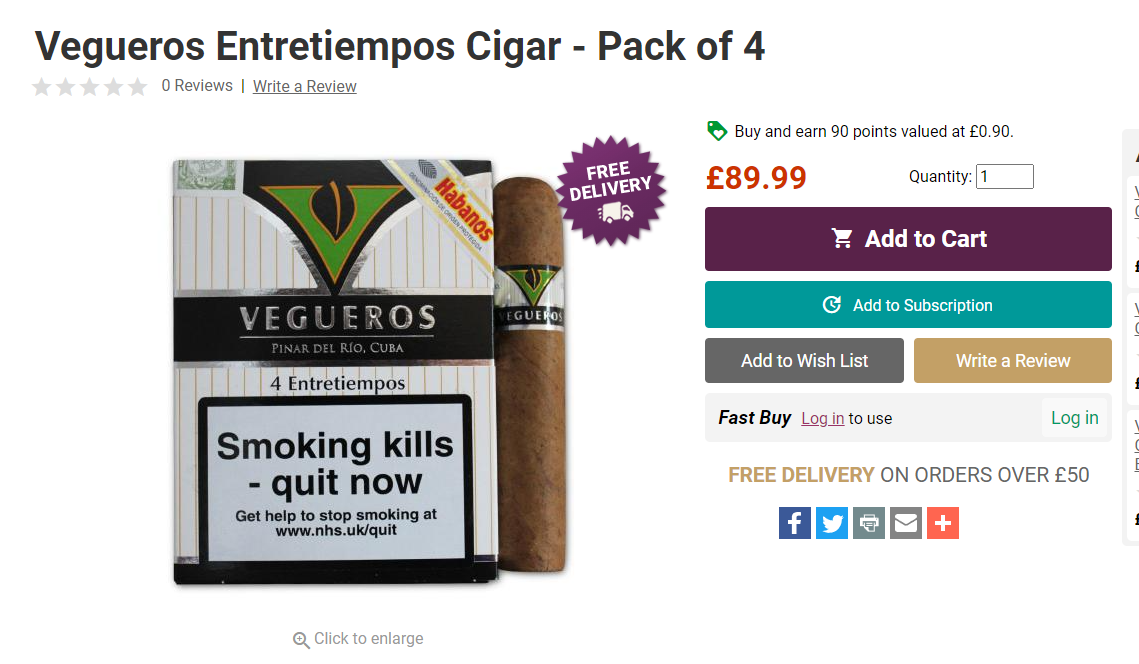Click the shopping cart icon in Add to Cart
The height and width of the screenshot is (664, 1139).
[842, 238]
